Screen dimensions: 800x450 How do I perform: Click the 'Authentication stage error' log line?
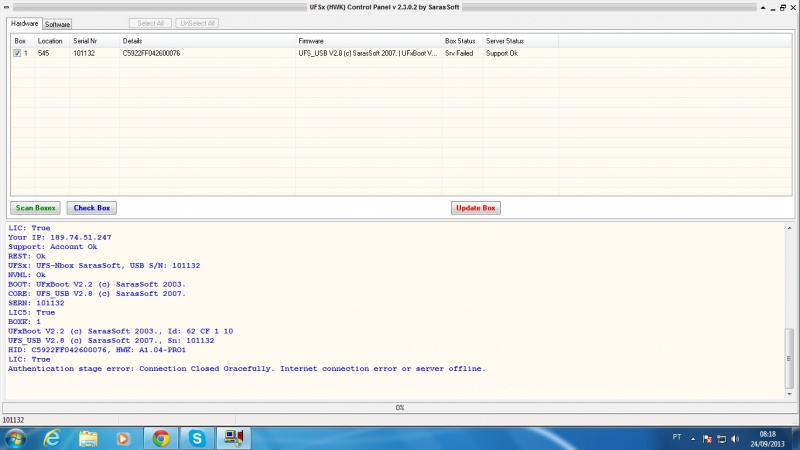(x=246, y=368)
